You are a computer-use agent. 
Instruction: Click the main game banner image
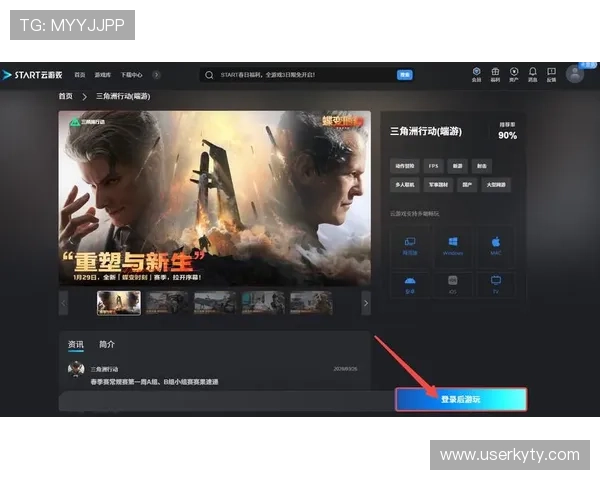click(214, 198)
